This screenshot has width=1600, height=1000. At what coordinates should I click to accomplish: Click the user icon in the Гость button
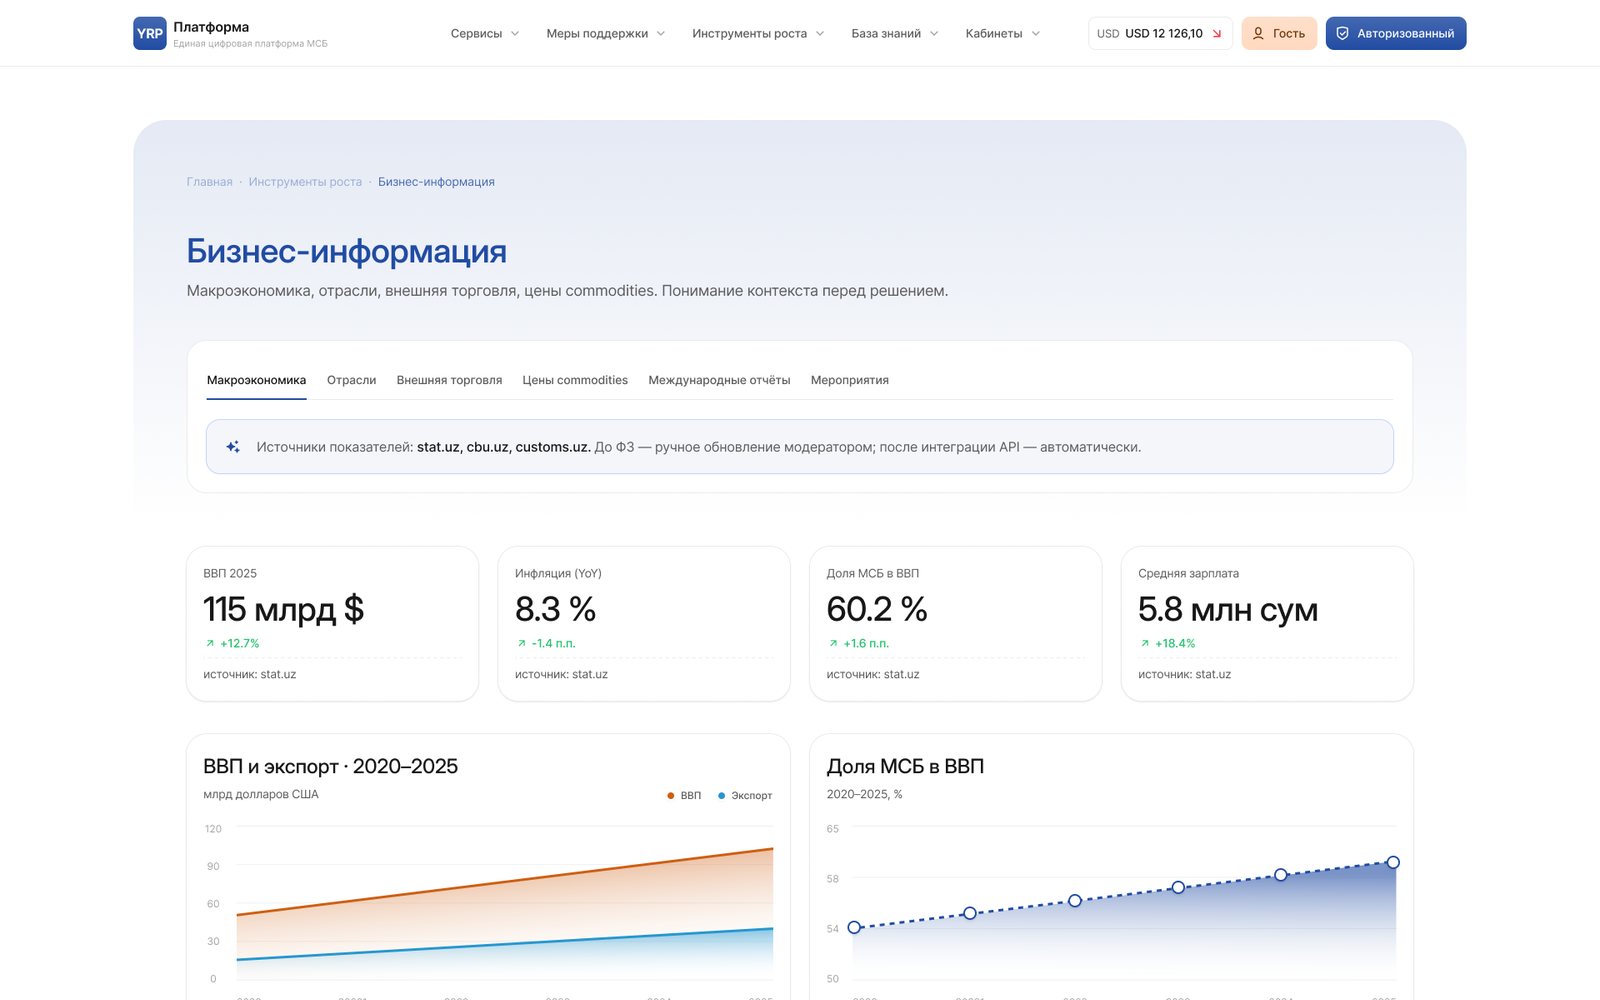[1258, 33]
